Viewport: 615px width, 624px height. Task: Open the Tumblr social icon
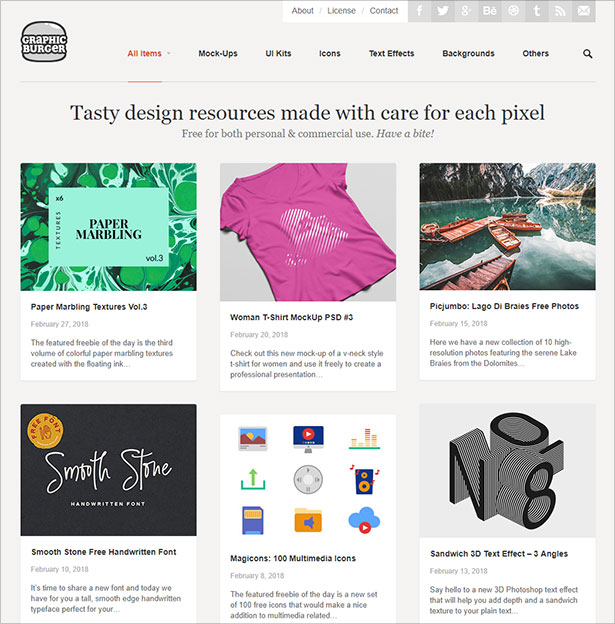point(537,11)
